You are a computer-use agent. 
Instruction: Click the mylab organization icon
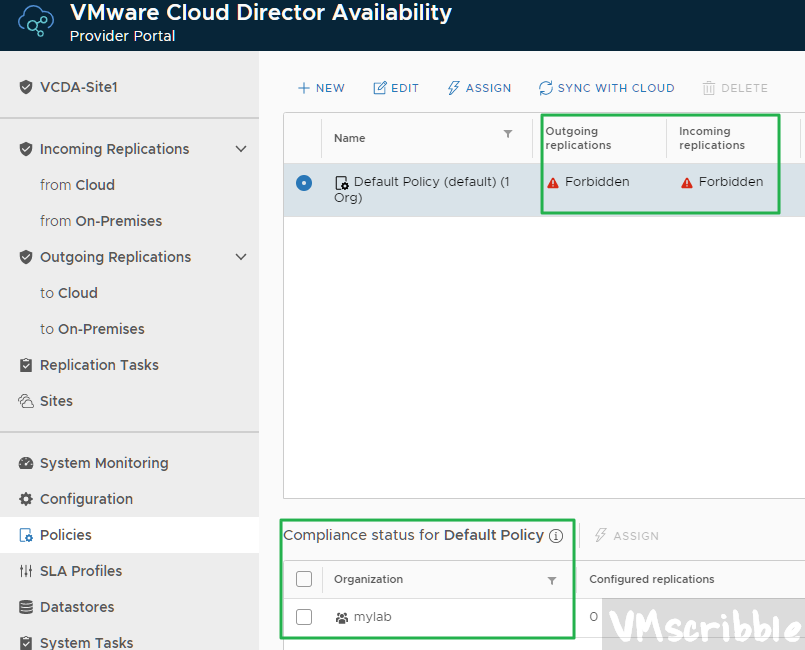pyautogui.click(x=342, y=618)
